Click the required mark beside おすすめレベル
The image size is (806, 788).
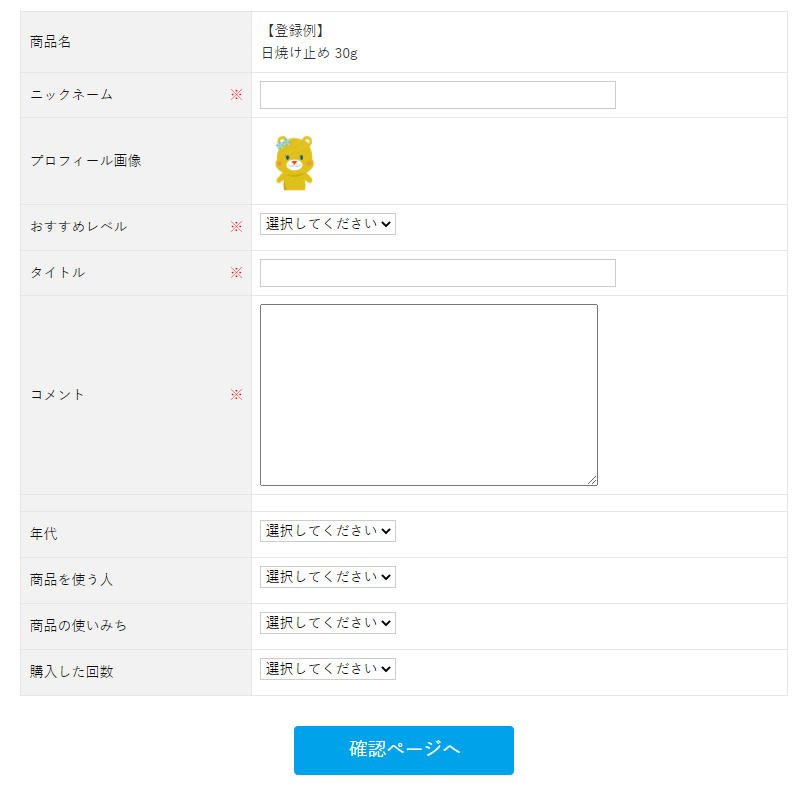[237, 227]
